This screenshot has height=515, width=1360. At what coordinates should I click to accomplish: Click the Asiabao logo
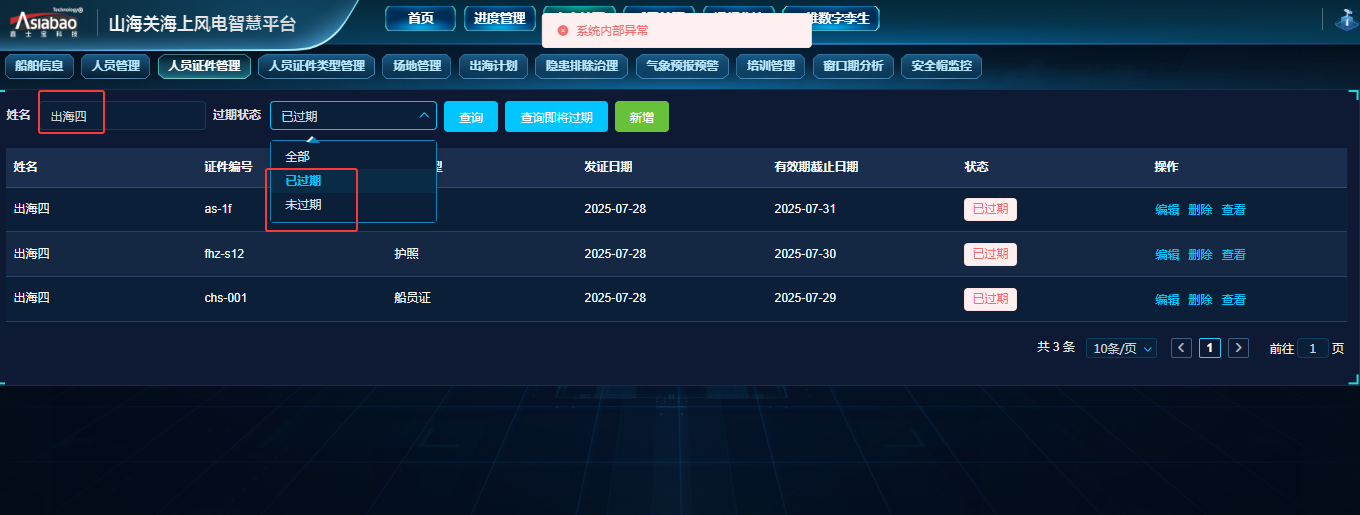(48, 20)
